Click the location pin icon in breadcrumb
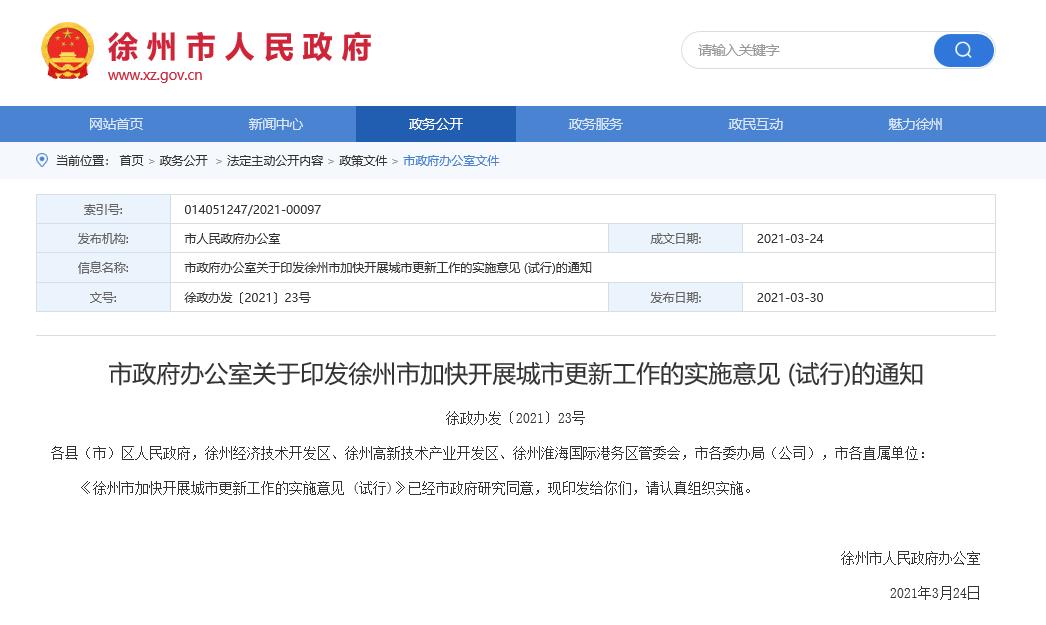The width and height of the screenshot is (1046, 625). click(x=42, y=160)
